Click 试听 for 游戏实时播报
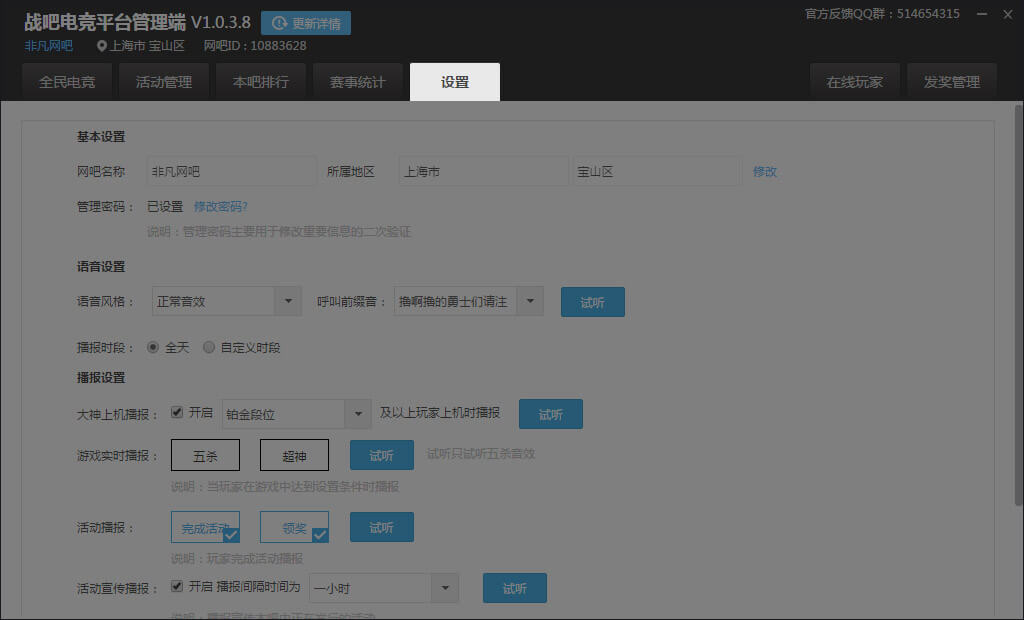 381,455
